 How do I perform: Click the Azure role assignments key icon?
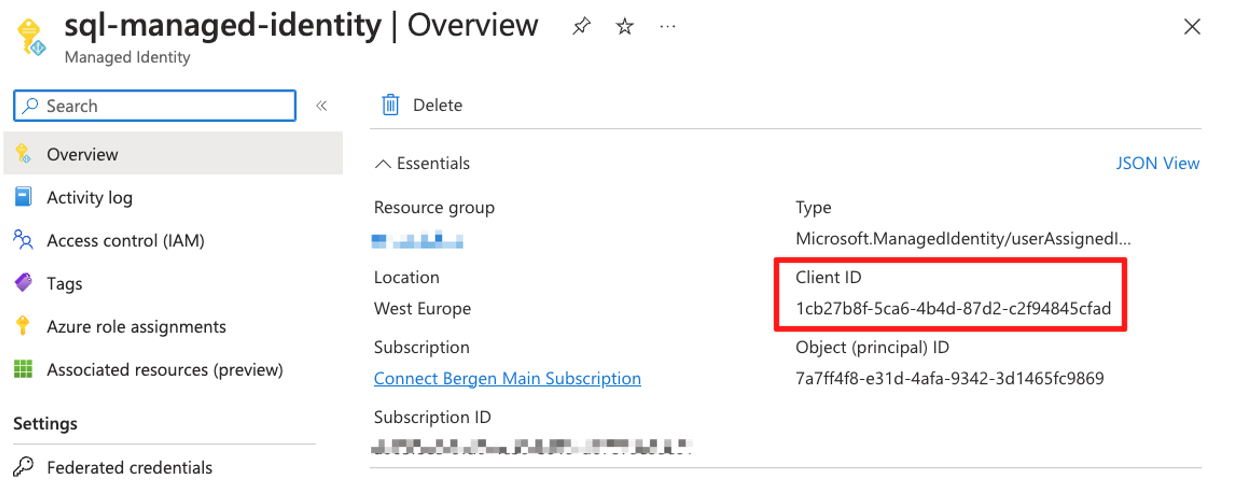point(23,326)
